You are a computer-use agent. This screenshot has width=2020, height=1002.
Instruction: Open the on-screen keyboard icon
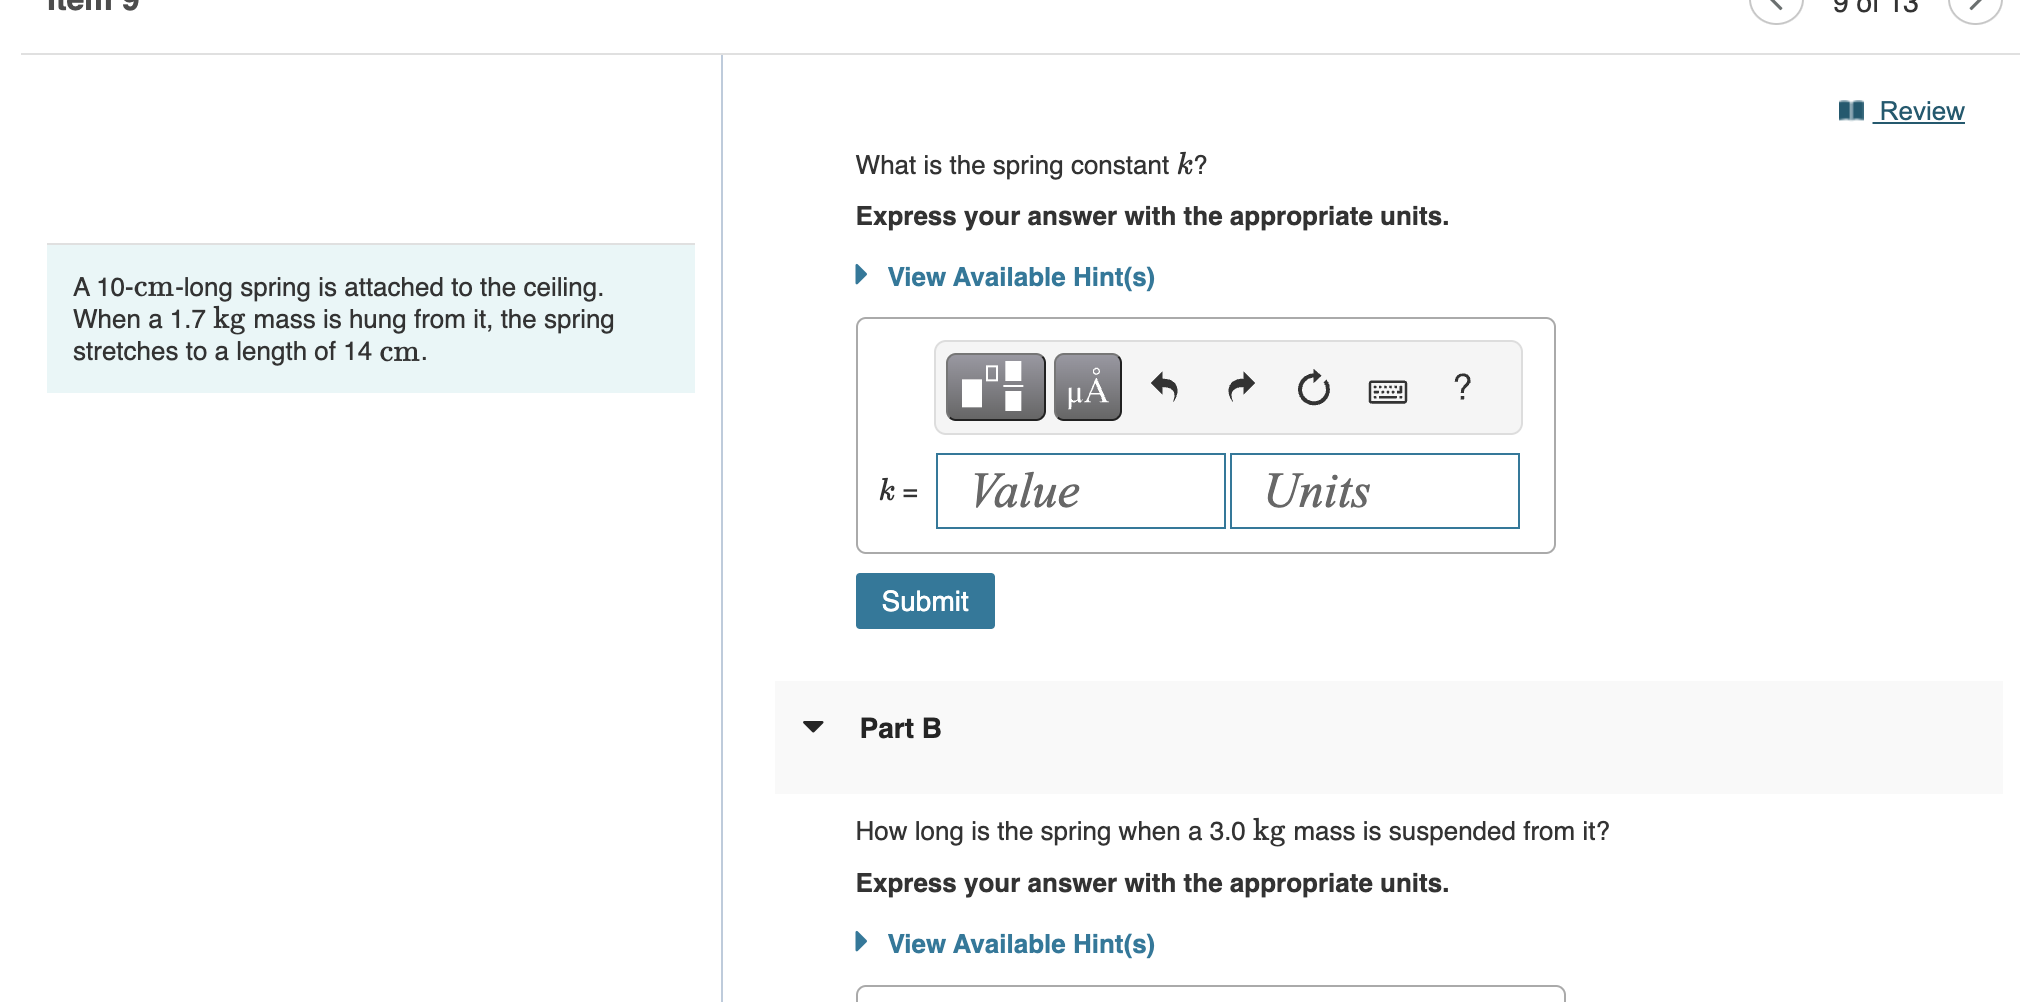[1388, 390]
